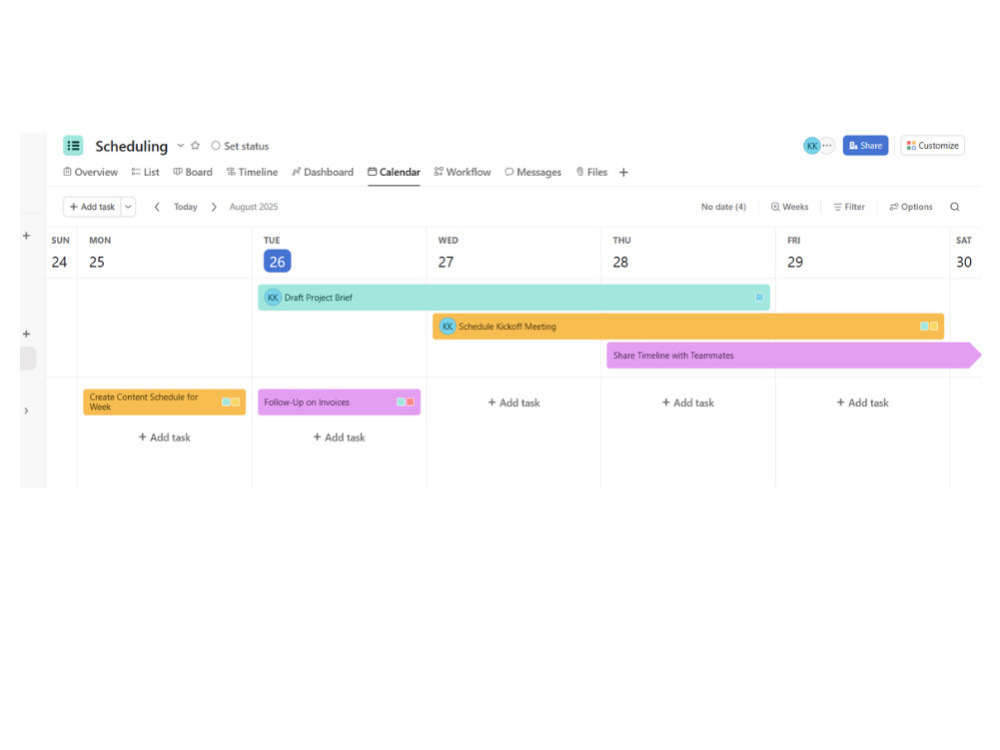Viewport: 1000px width, 750px height.
Task: Add task under Friday column
Action: coord(862,403)
